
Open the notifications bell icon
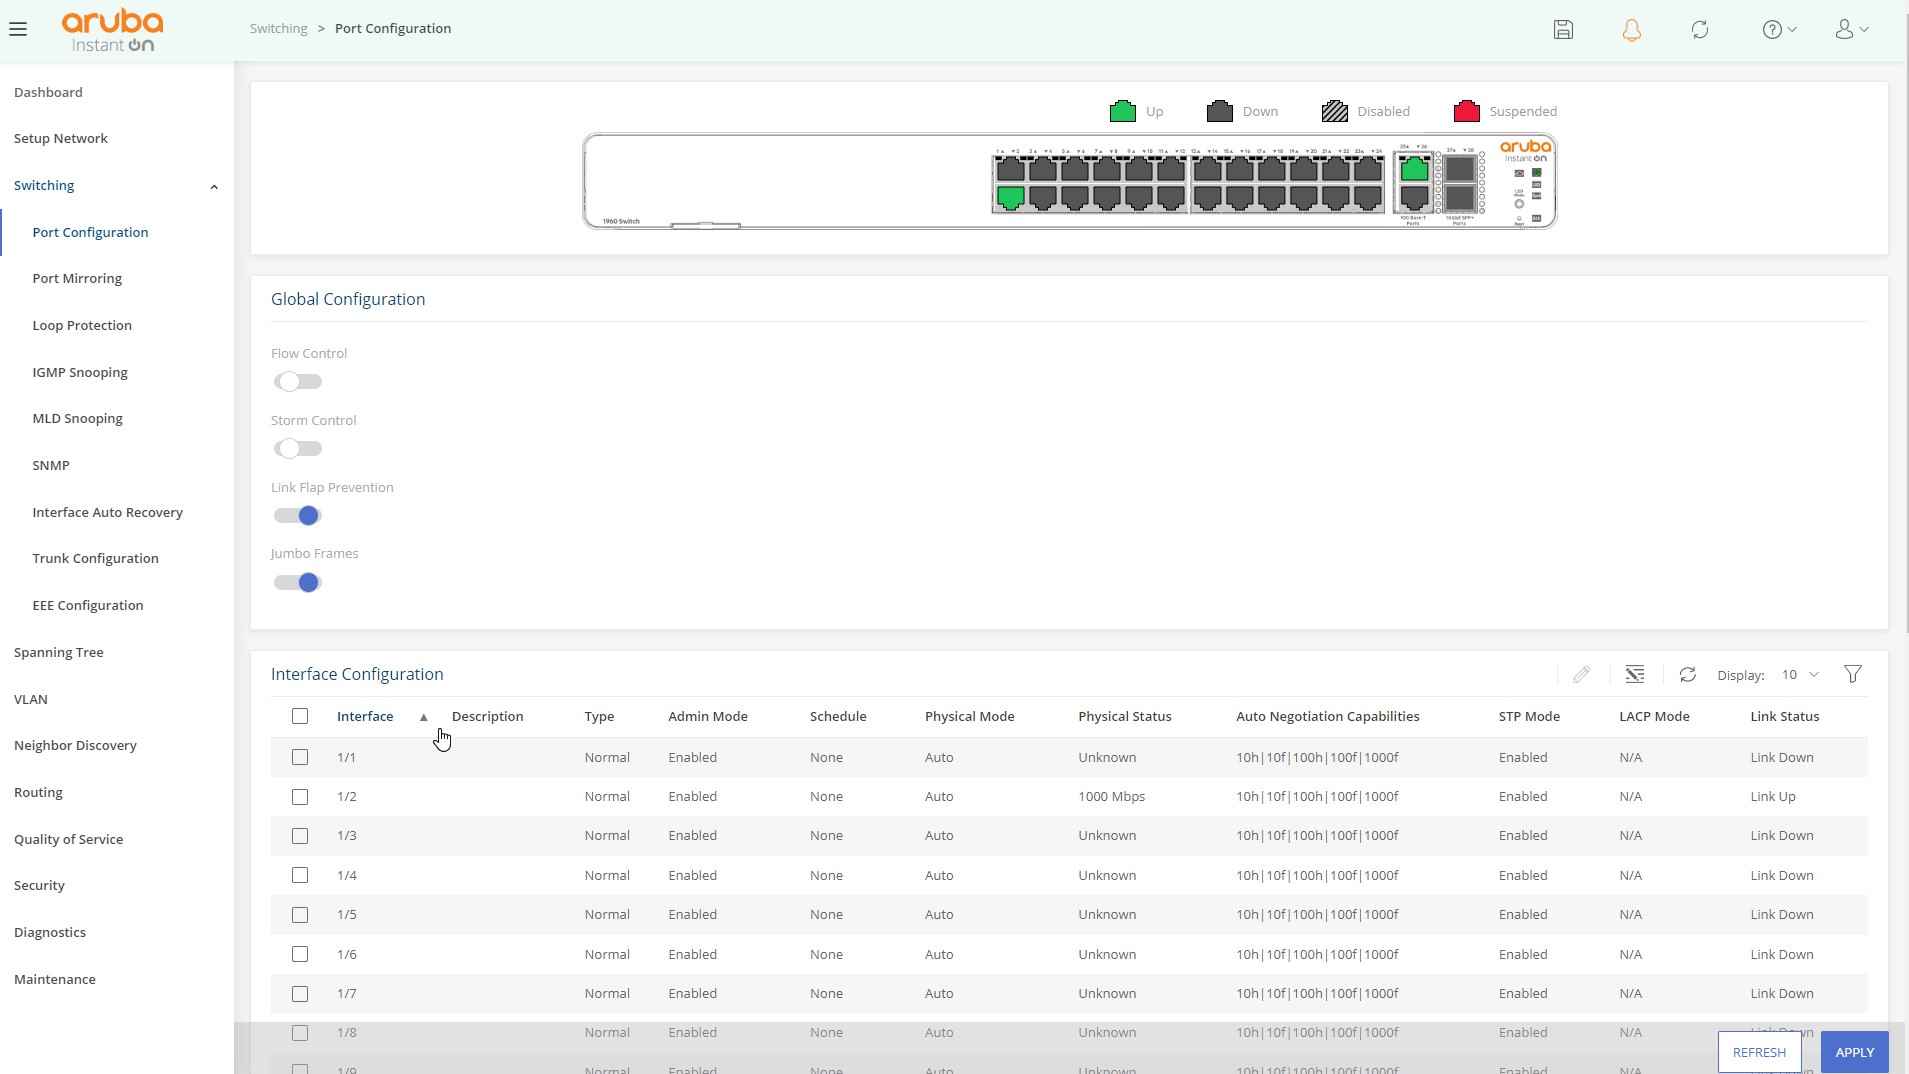[1631, 30]
